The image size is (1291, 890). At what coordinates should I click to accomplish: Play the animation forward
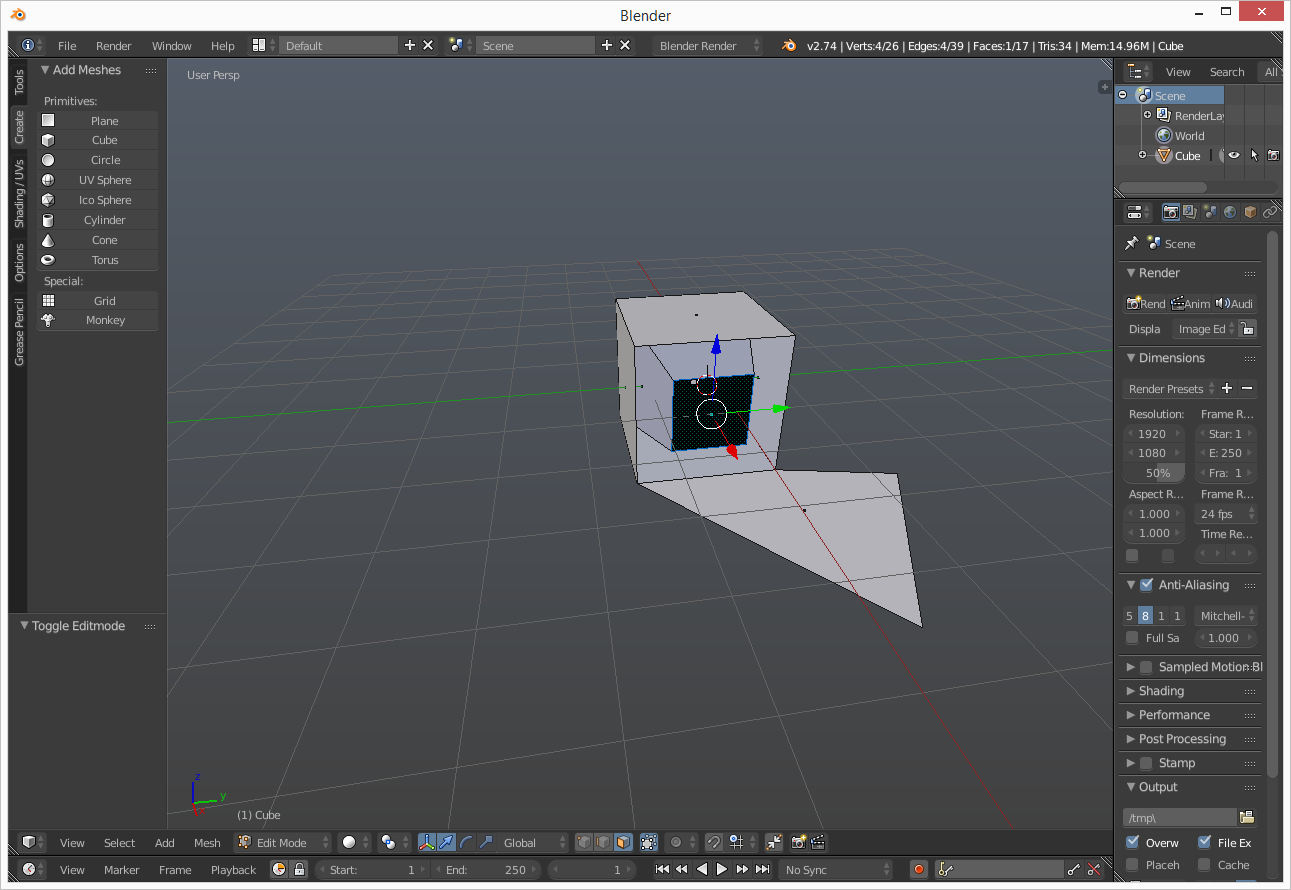coord(722,869)
